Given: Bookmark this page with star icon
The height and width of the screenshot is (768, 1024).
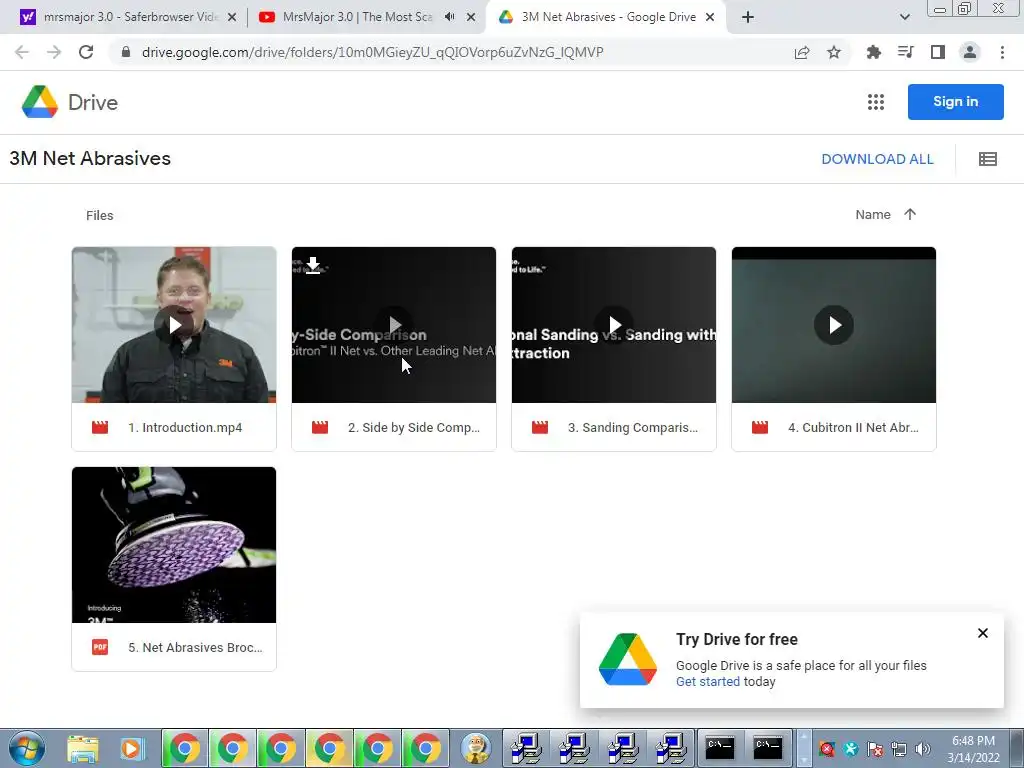Looking at the screenshot, I should pyautogui.click(x=834, y=52).
